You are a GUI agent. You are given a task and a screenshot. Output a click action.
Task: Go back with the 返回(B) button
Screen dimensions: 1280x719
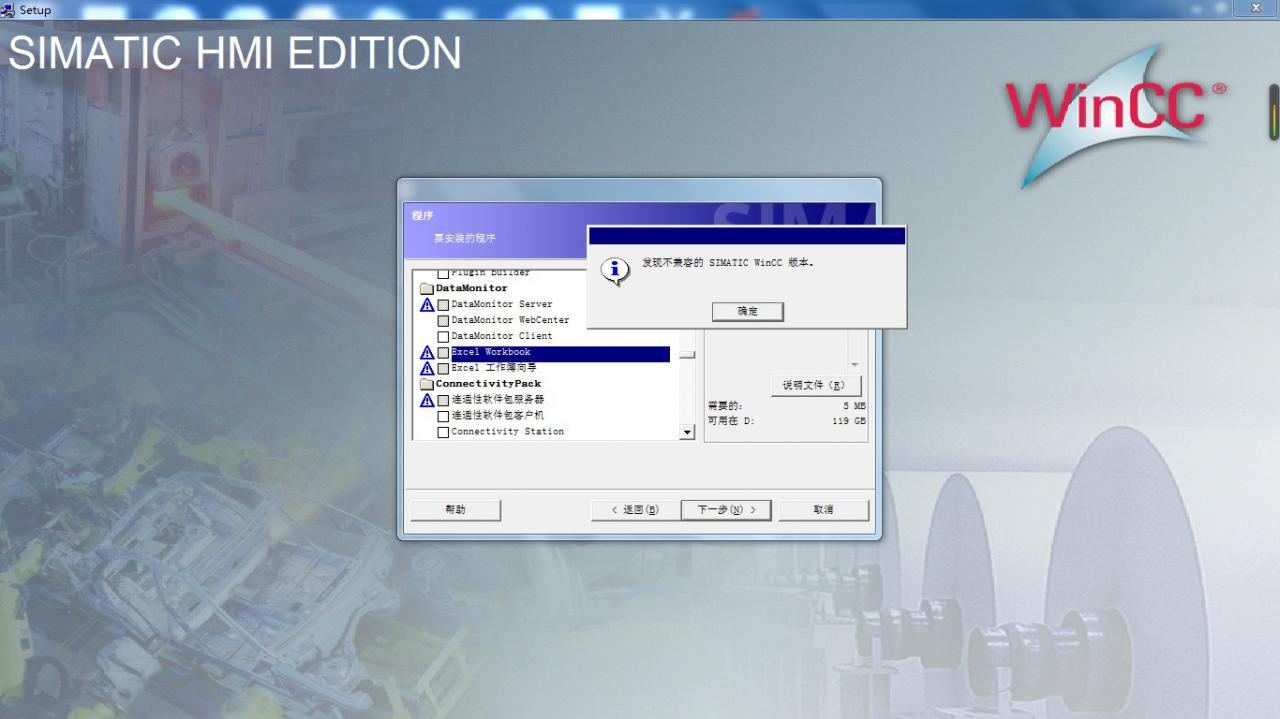pos(635,510)
